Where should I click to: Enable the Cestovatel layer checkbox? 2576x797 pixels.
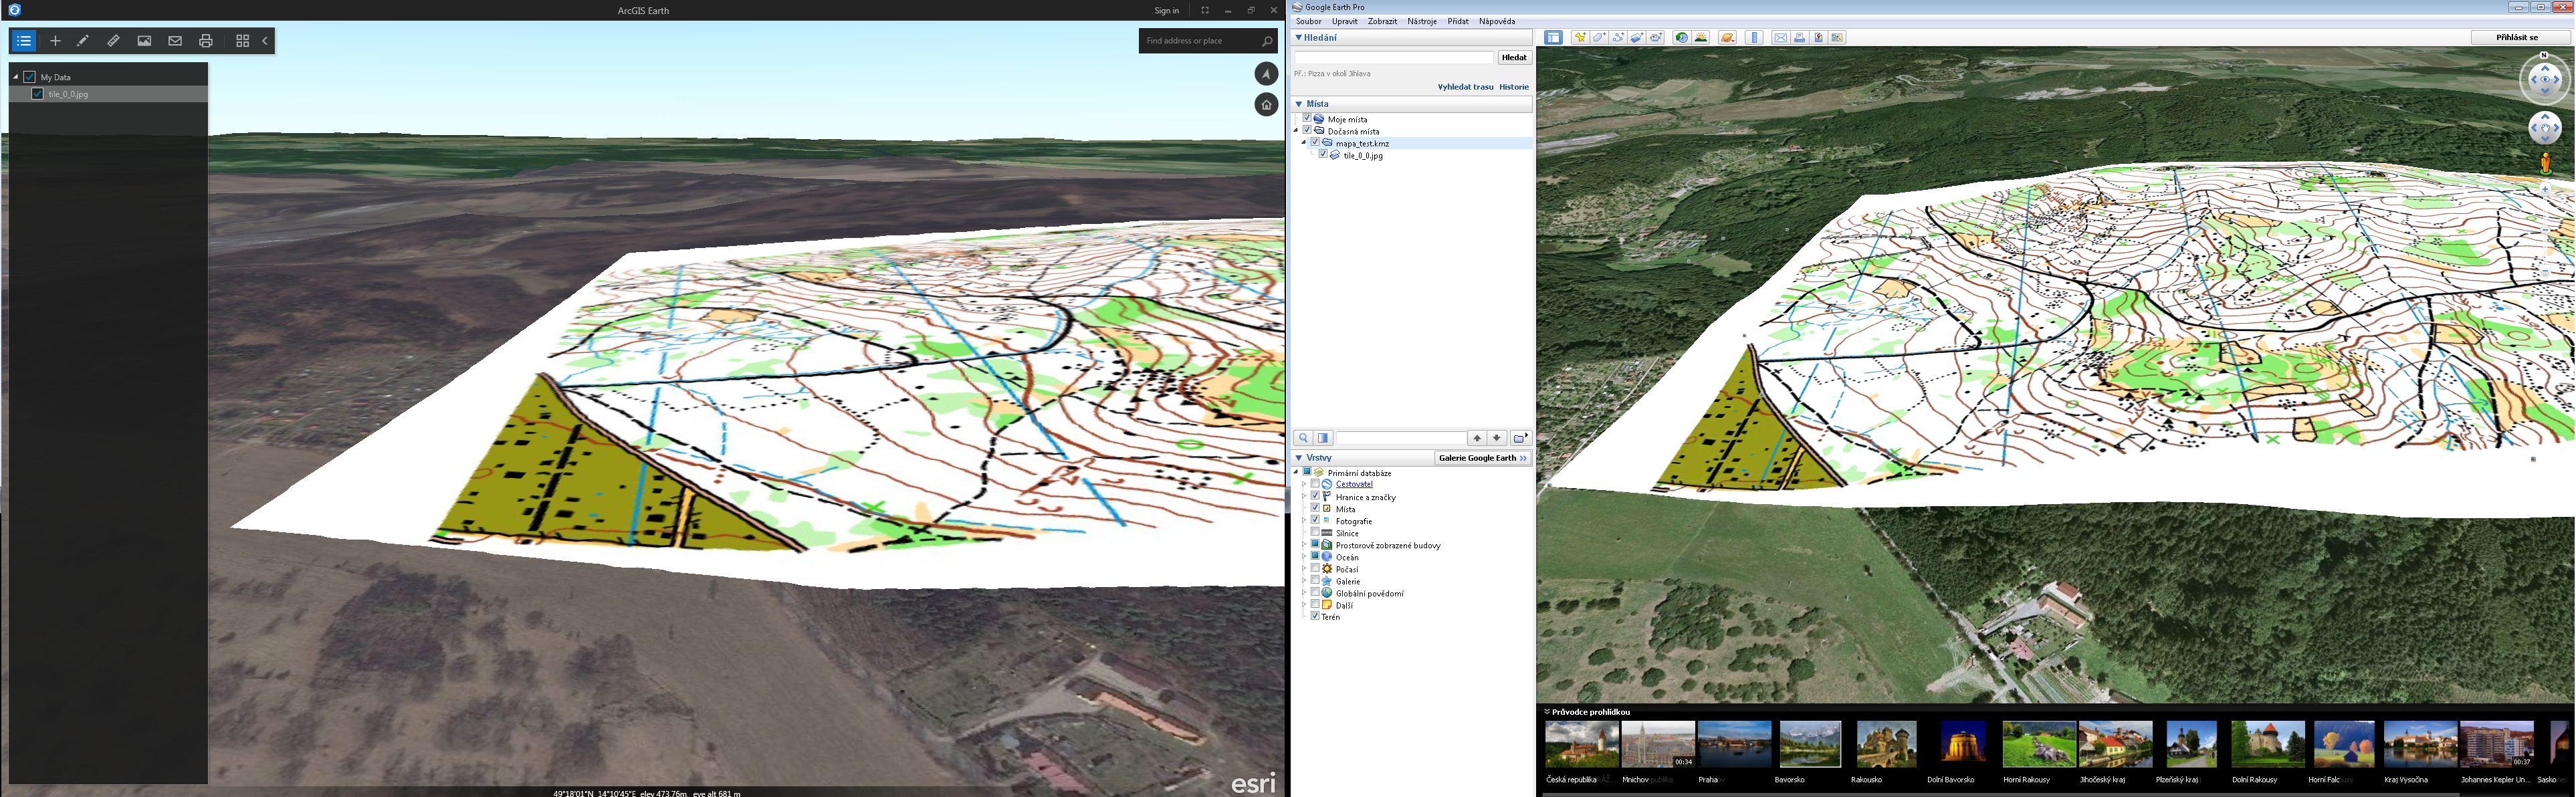[x=1315, y=484]
